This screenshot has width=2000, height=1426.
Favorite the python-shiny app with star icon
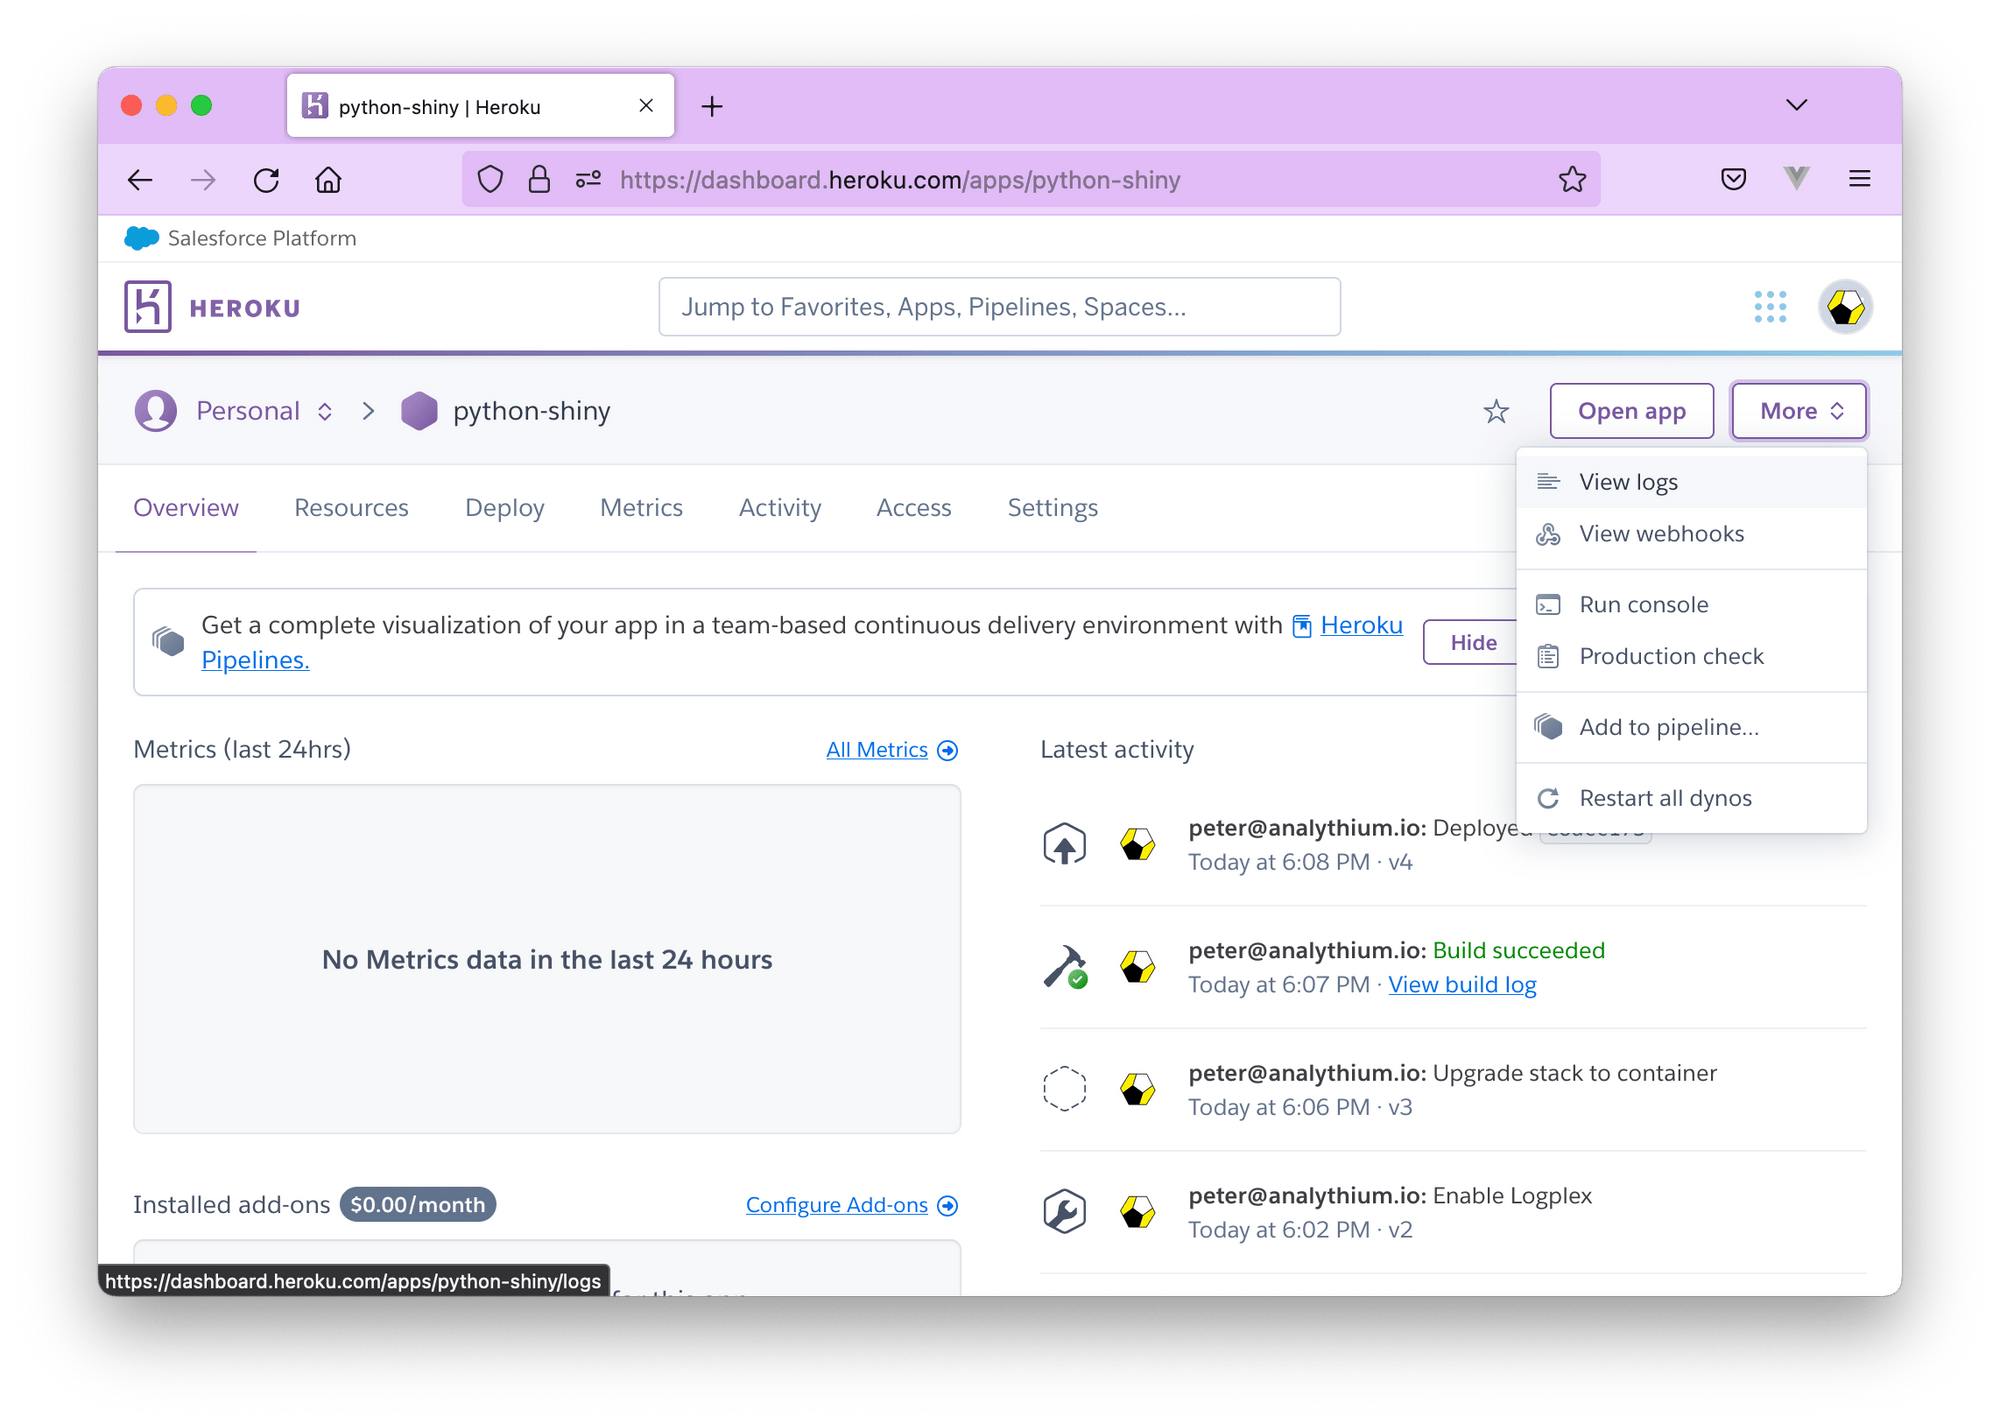1495,411
